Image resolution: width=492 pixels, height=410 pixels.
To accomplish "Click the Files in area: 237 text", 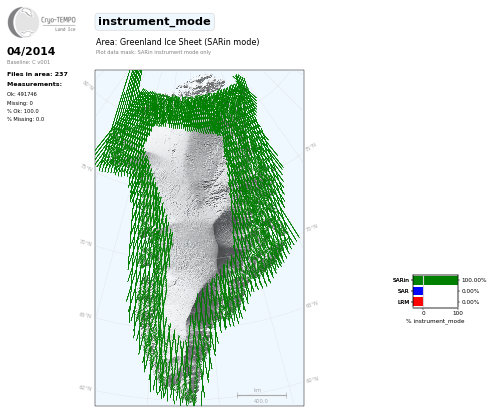I will pos(37,74).
